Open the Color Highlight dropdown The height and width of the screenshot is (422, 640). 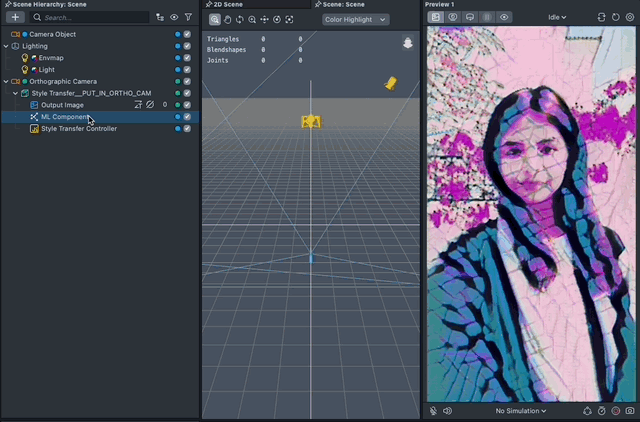coord(355,19)
